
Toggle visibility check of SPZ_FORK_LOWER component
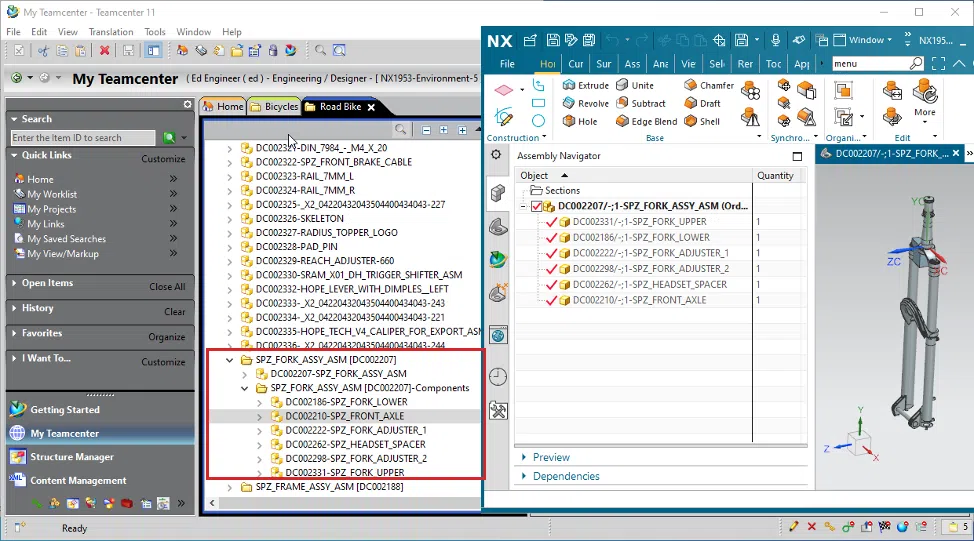click(551, 237)
